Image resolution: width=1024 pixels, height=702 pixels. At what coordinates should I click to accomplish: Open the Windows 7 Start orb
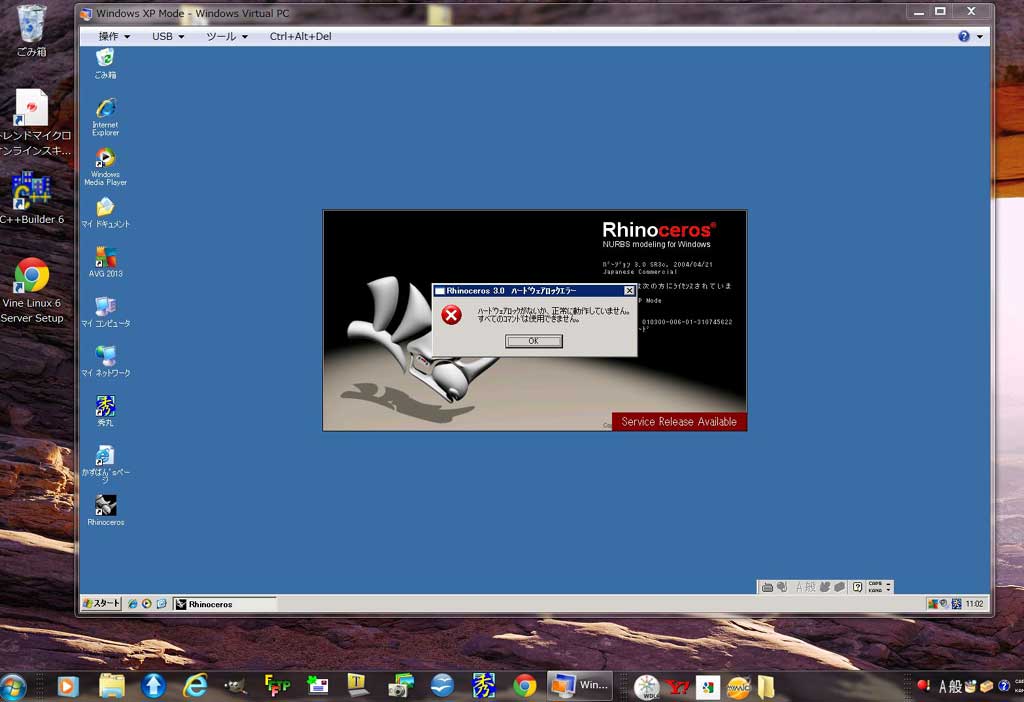pos(13,686)
